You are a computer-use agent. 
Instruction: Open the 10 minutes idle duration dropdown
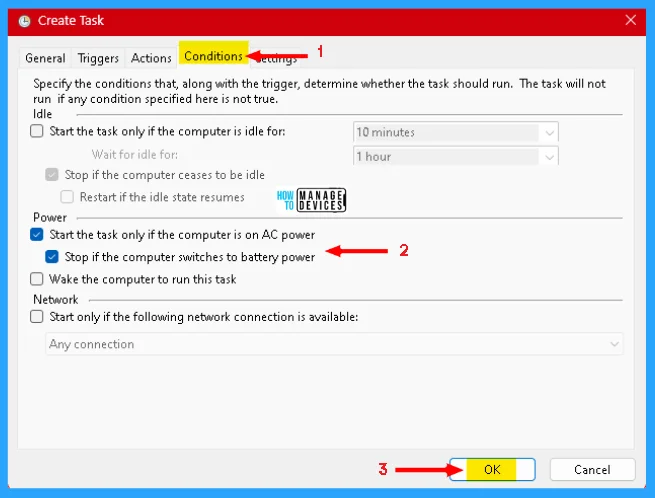click(455, 132)
